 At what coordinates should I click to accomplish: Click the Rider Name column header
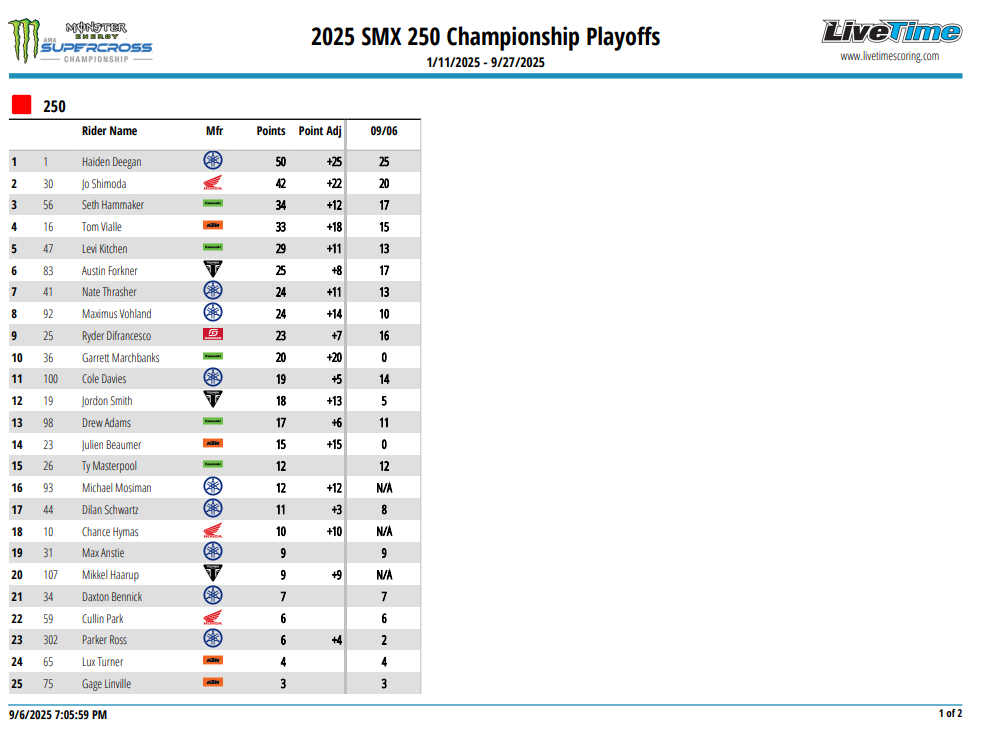coord(109,131)
